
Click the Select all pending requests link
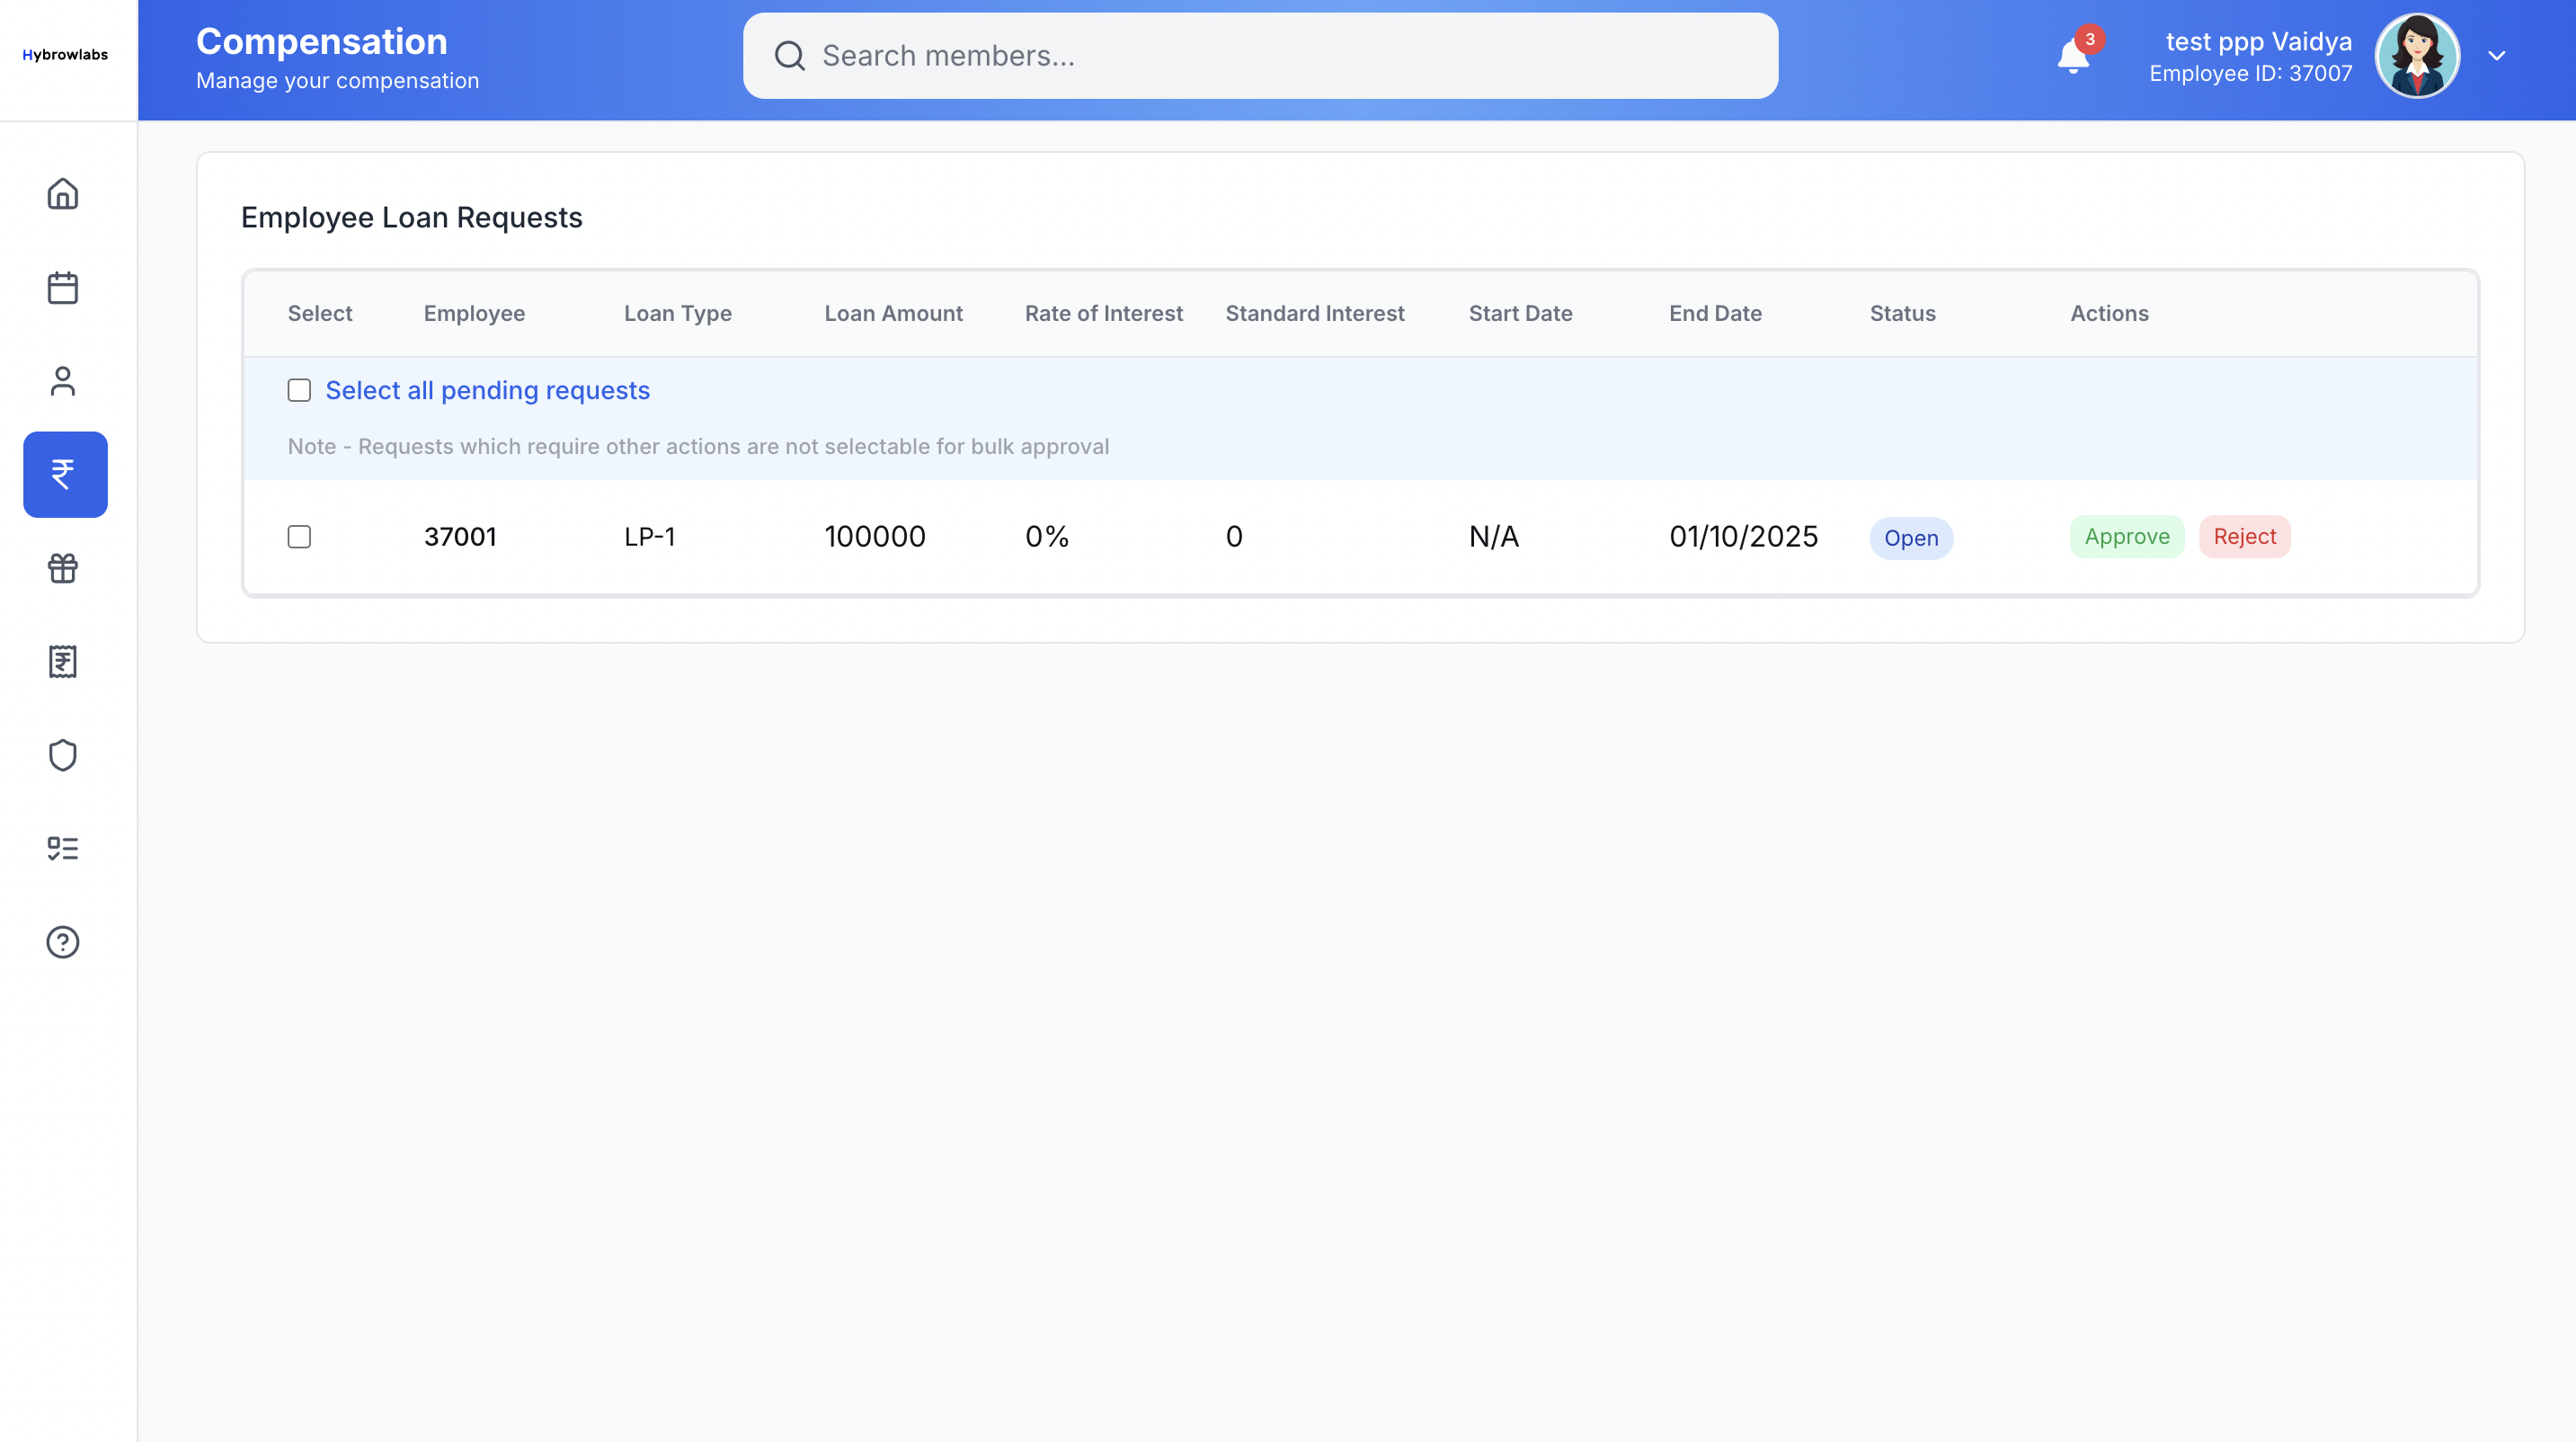pos(487,390)
